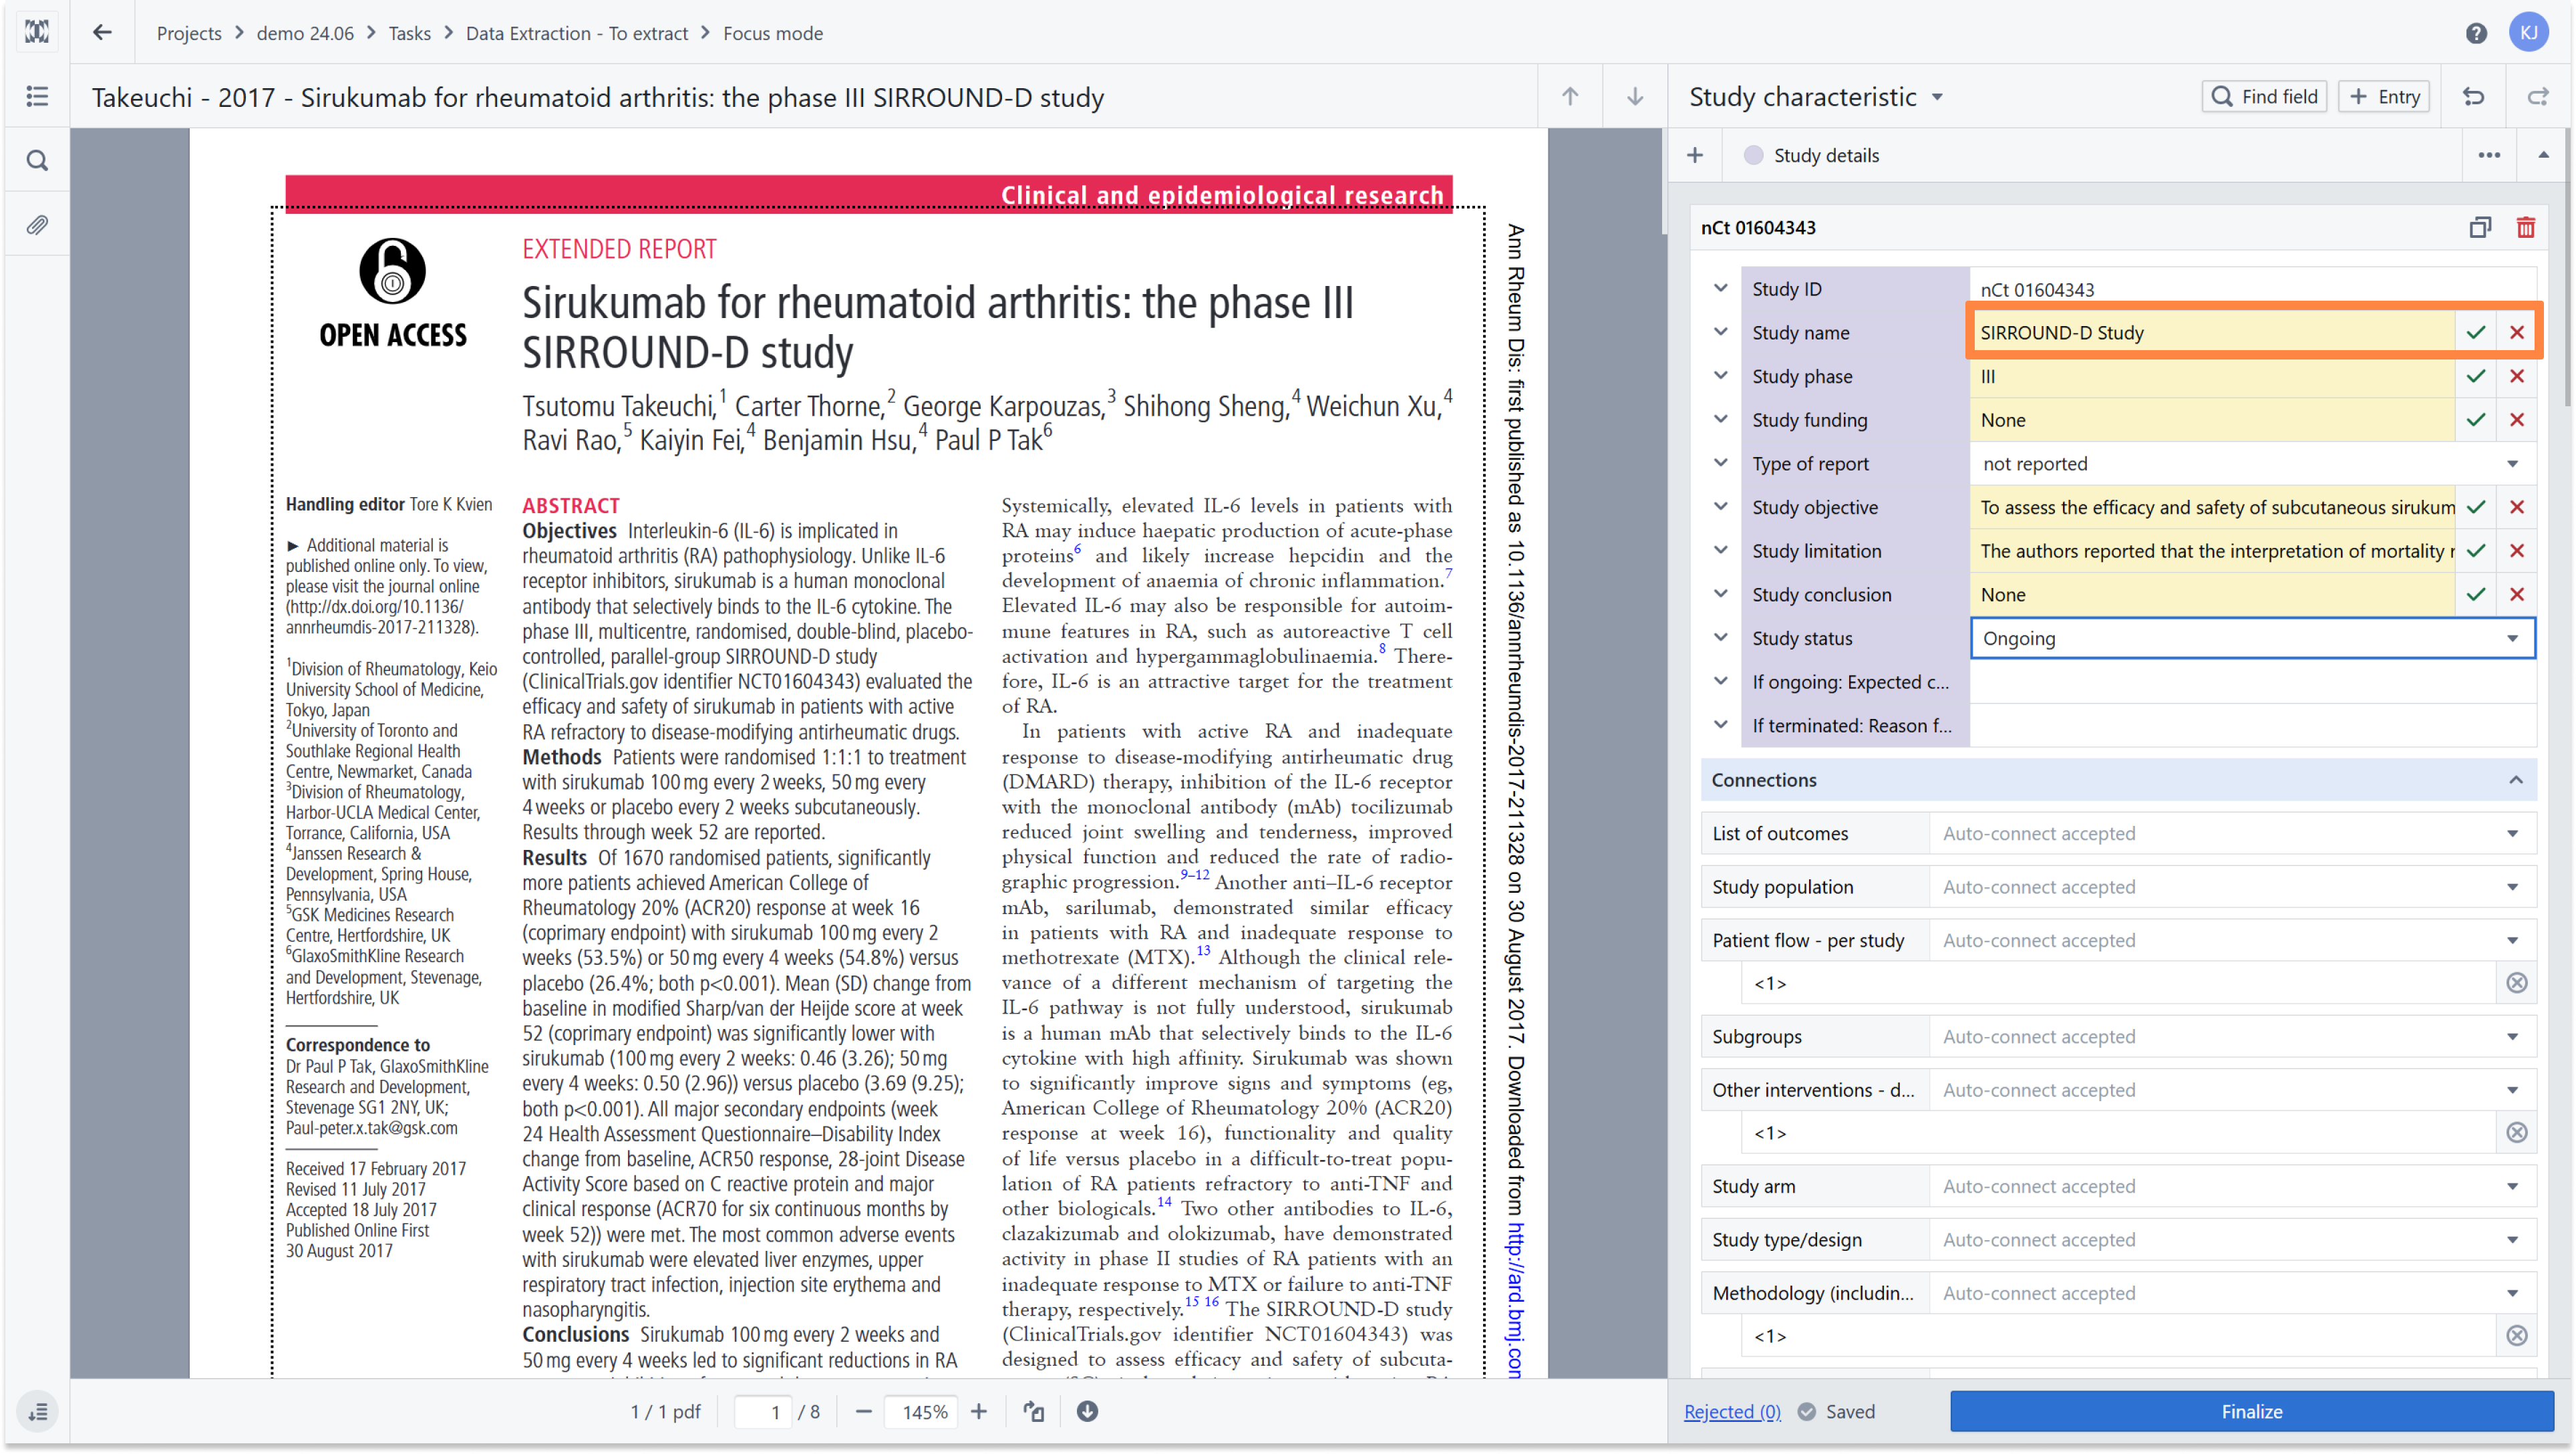Click the Find field button
Image resolution: width=2576 pixels, height=1454 pixels.
pyautogui.click(x=2264, y=97)
